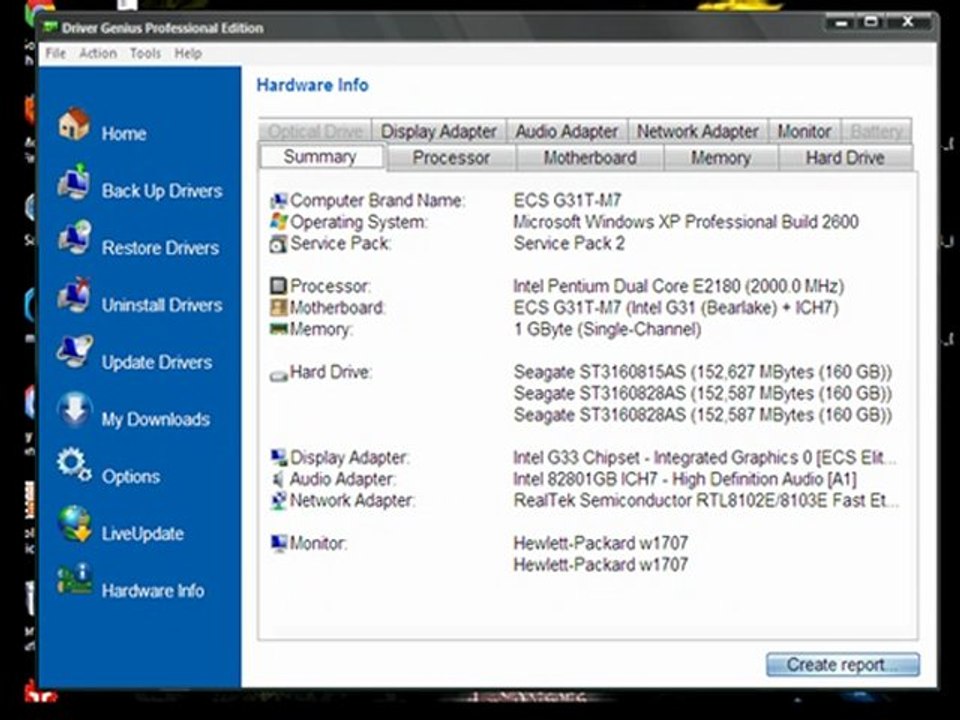
Task: Switch to the Monitor tab
Action: click(804, 131)
